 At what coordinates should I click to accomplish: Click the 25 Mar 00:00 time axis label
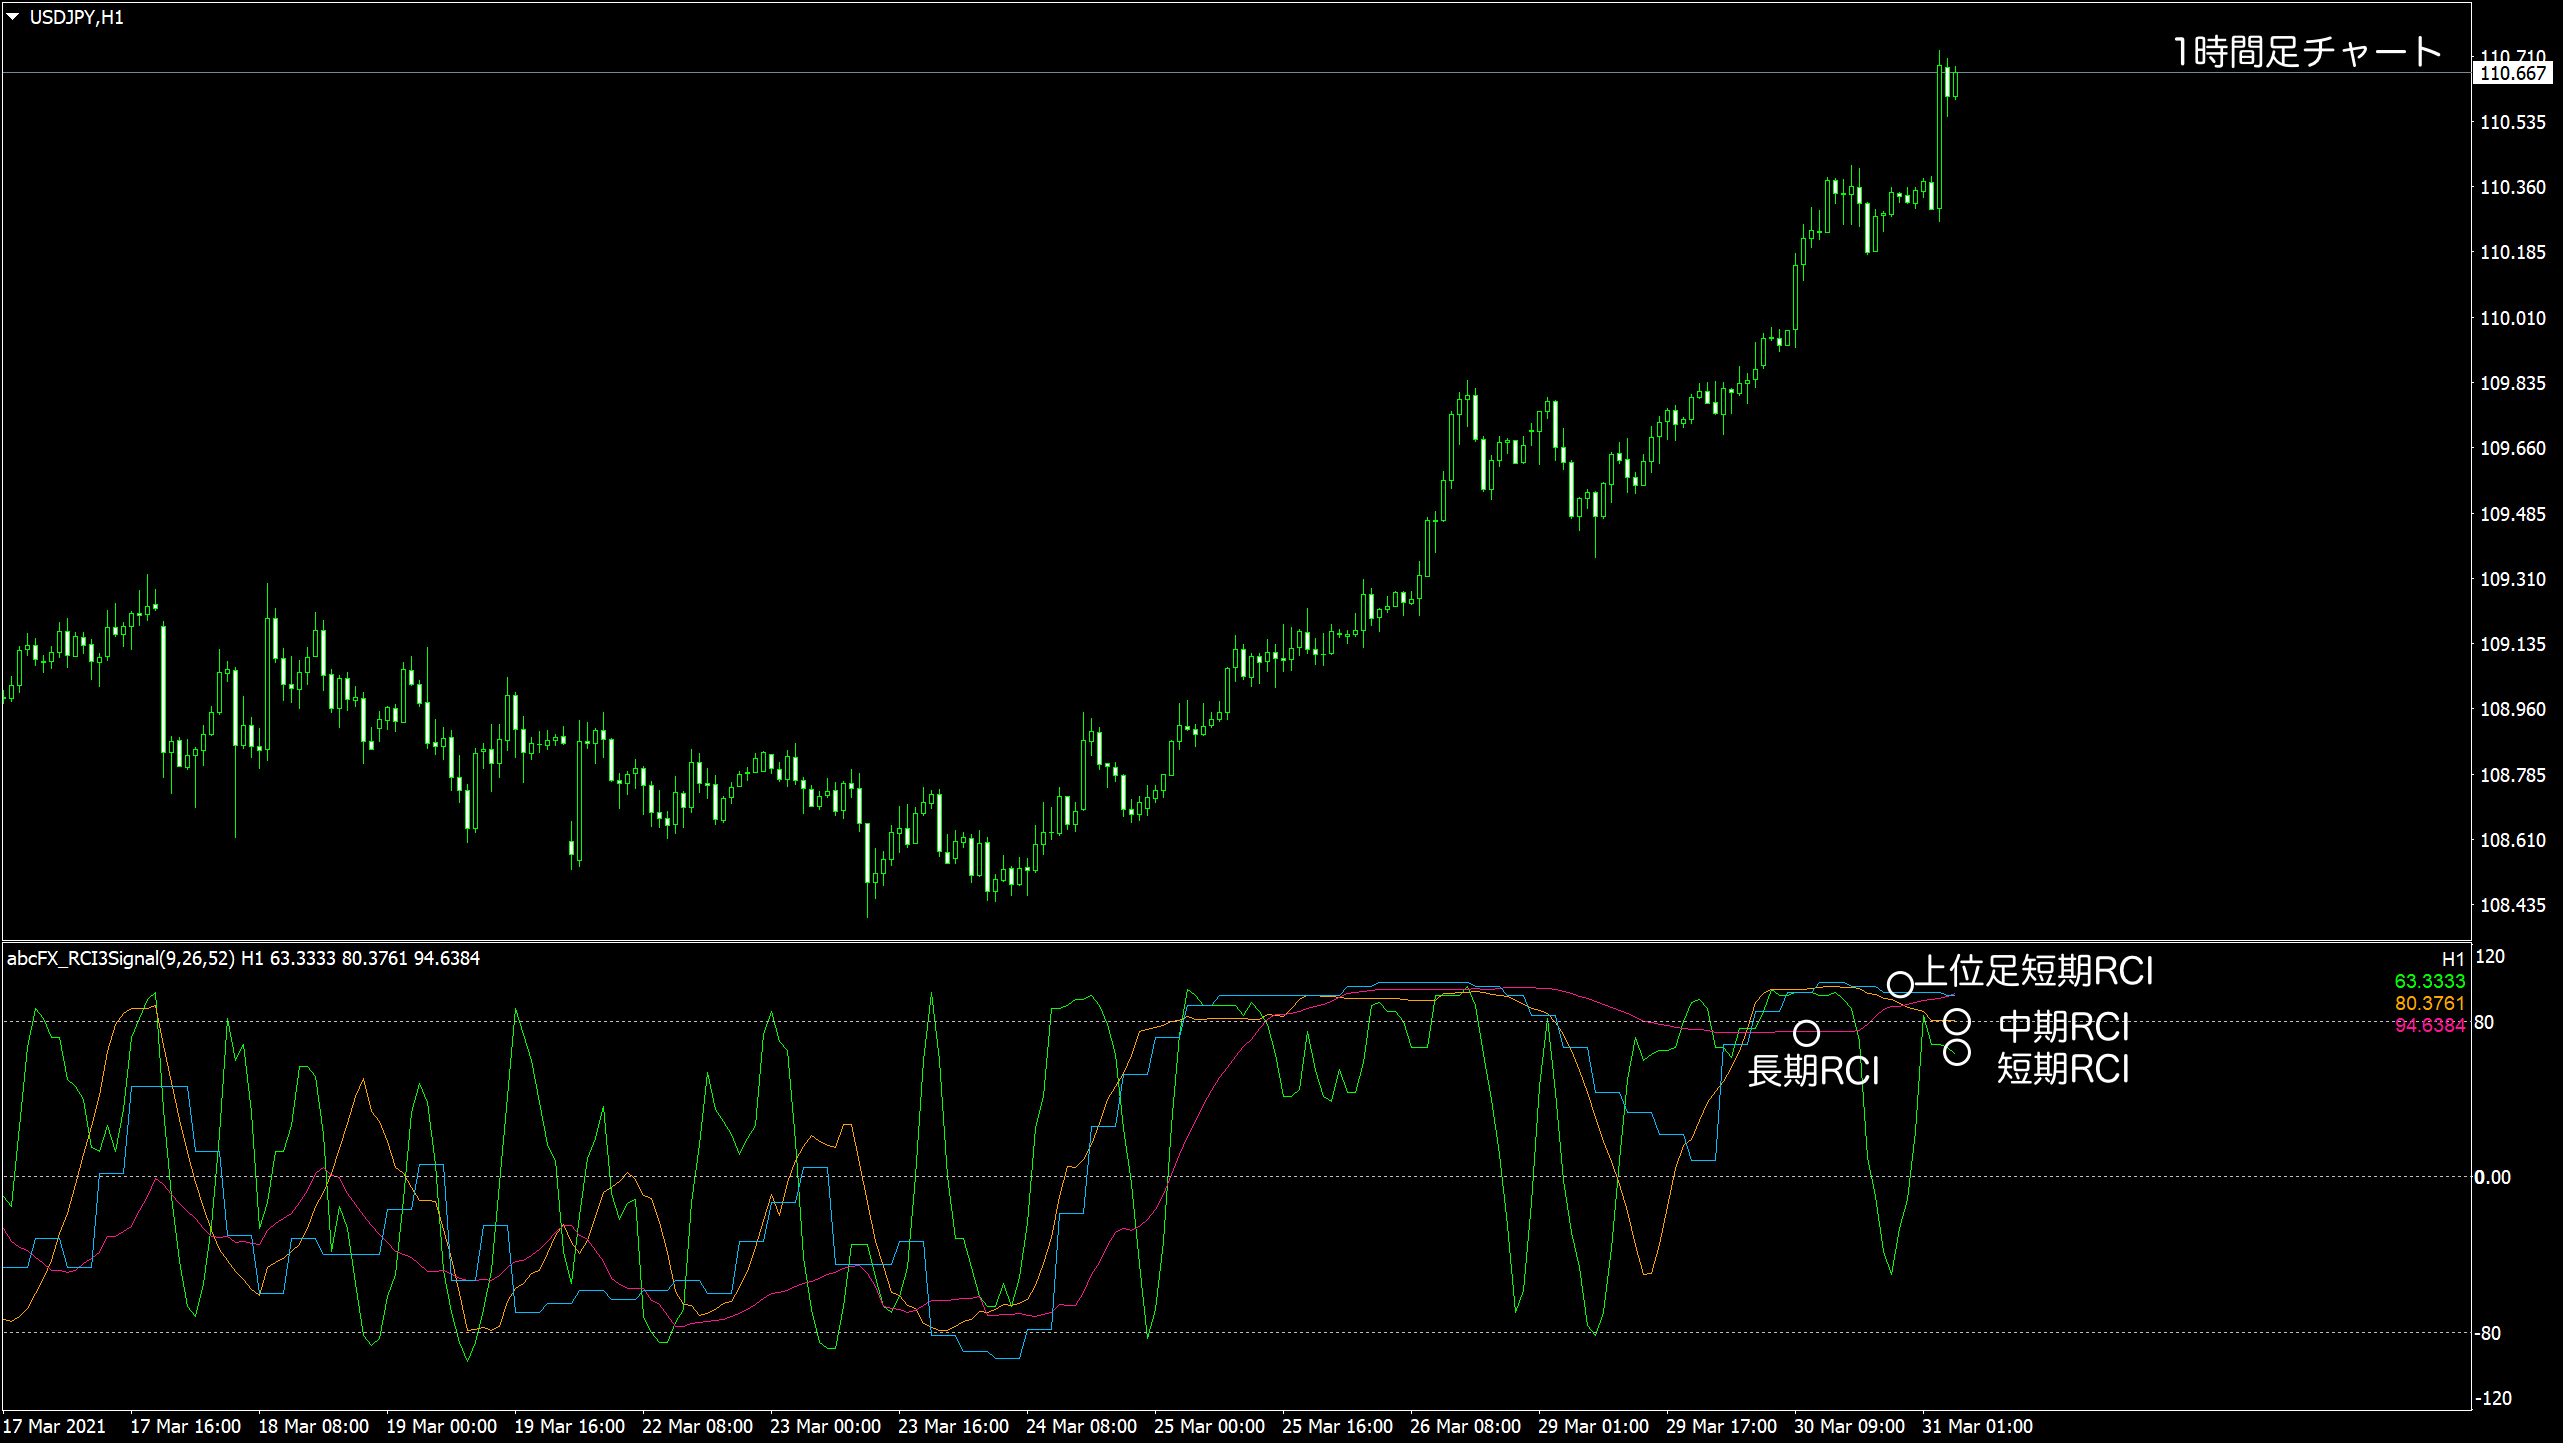tap(1209, 1426)
